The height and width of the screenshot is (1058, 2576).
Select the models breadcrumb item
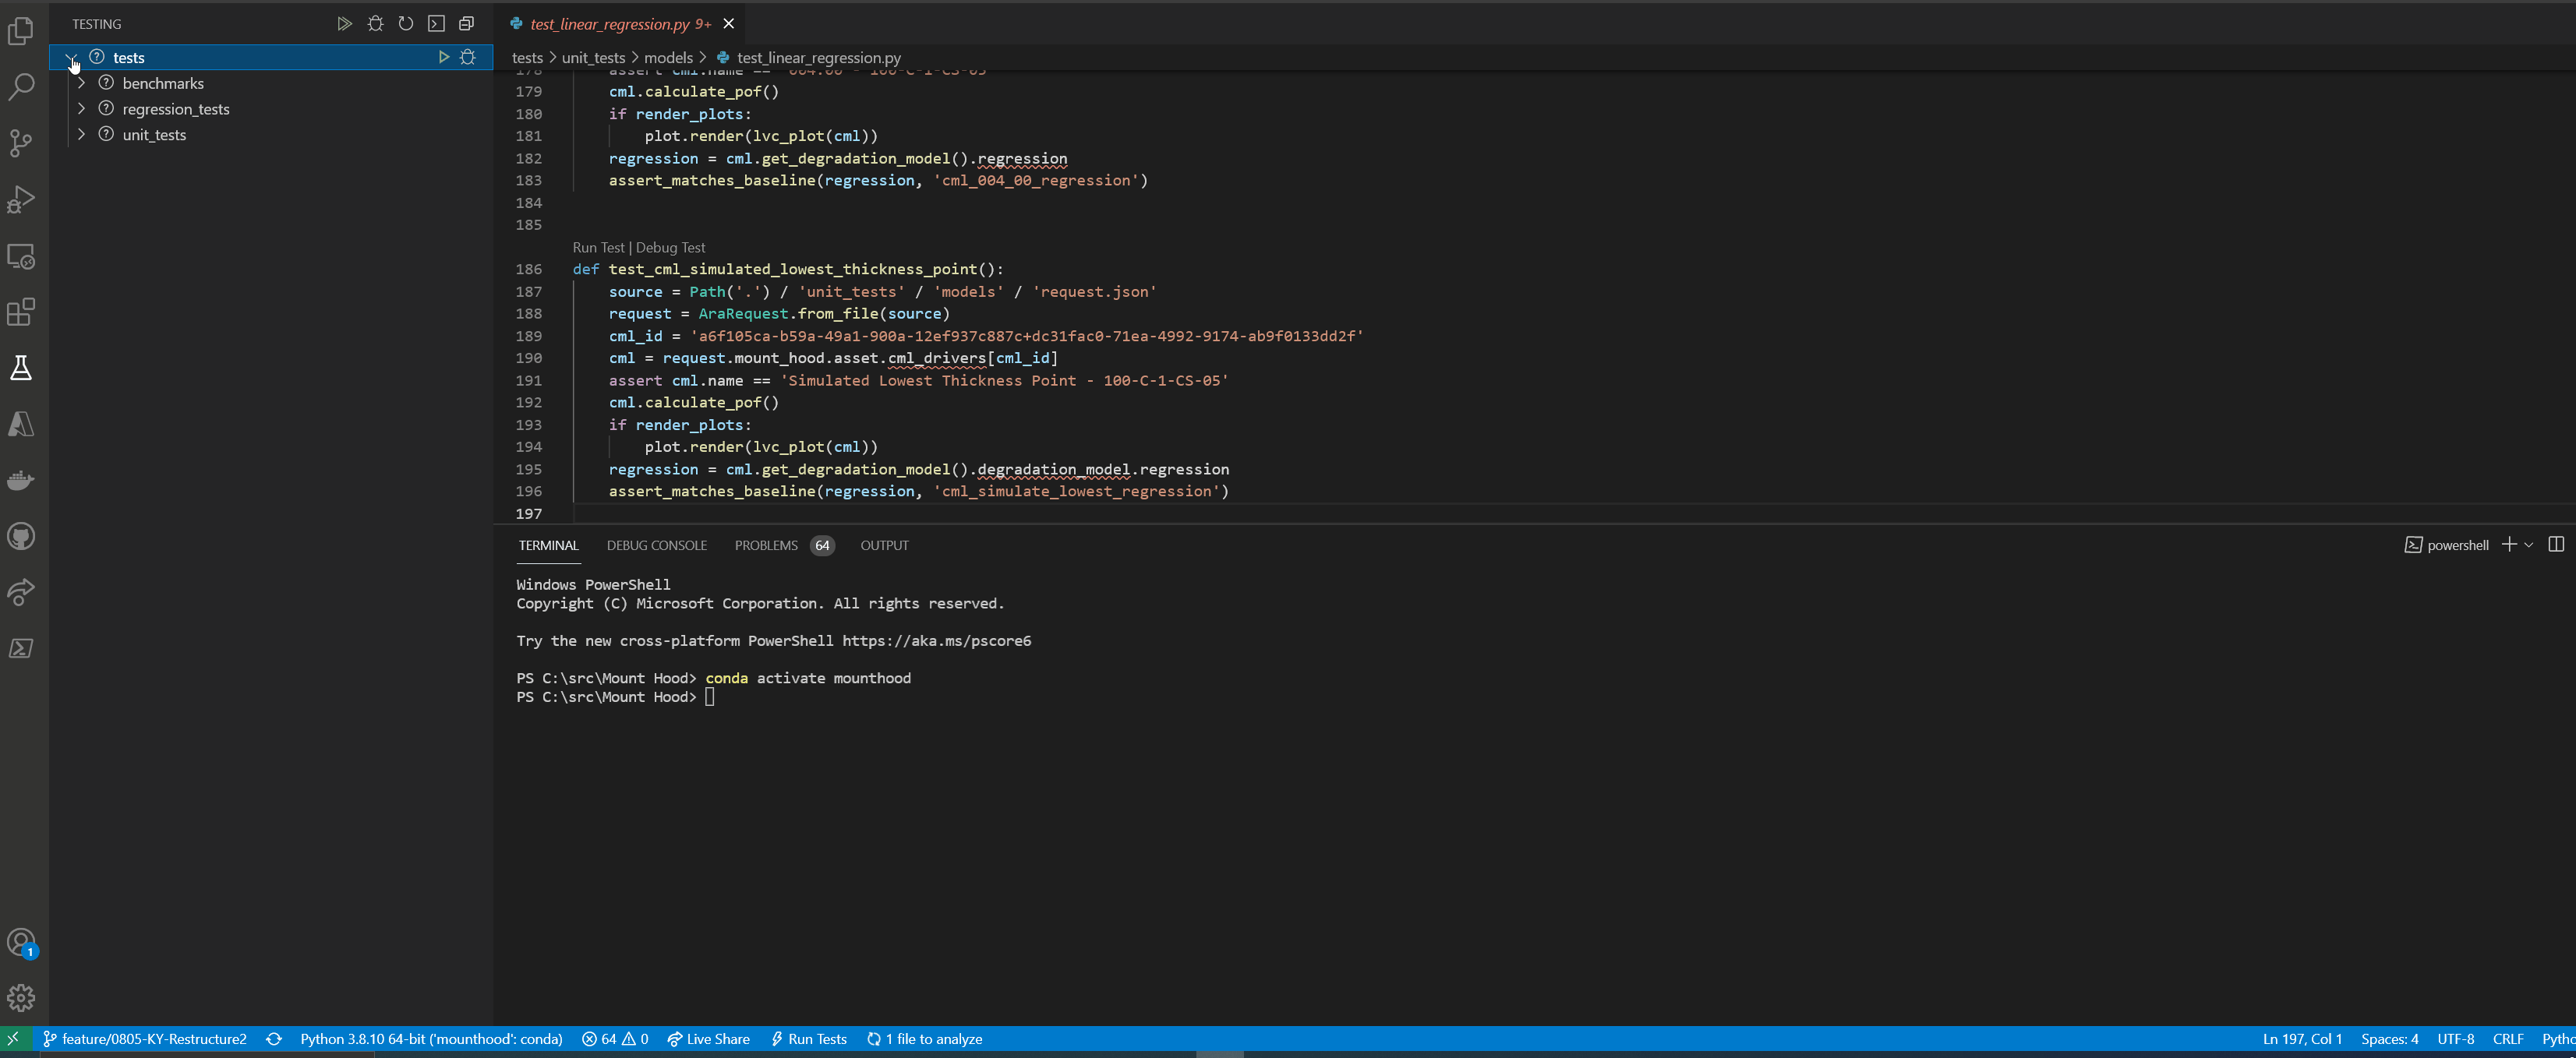tap(670, 58)
